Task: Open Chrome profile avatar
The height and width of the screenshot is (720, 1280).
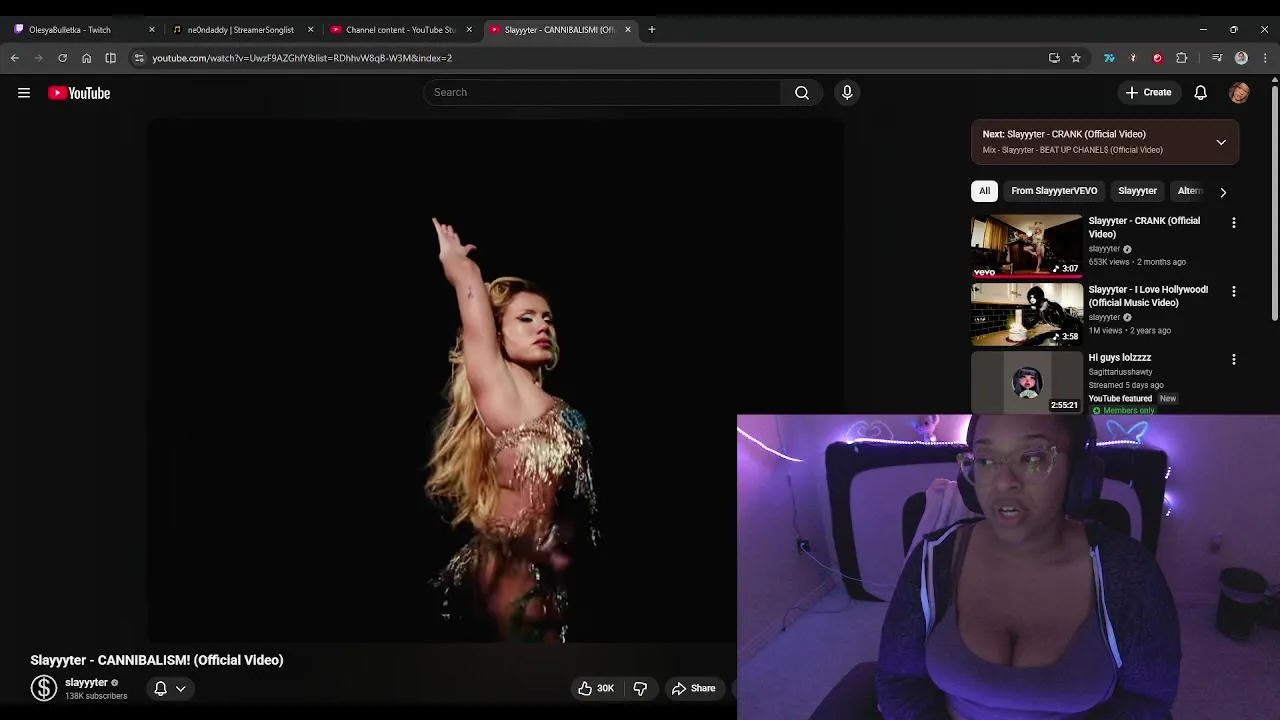Action: (1241, 58)
